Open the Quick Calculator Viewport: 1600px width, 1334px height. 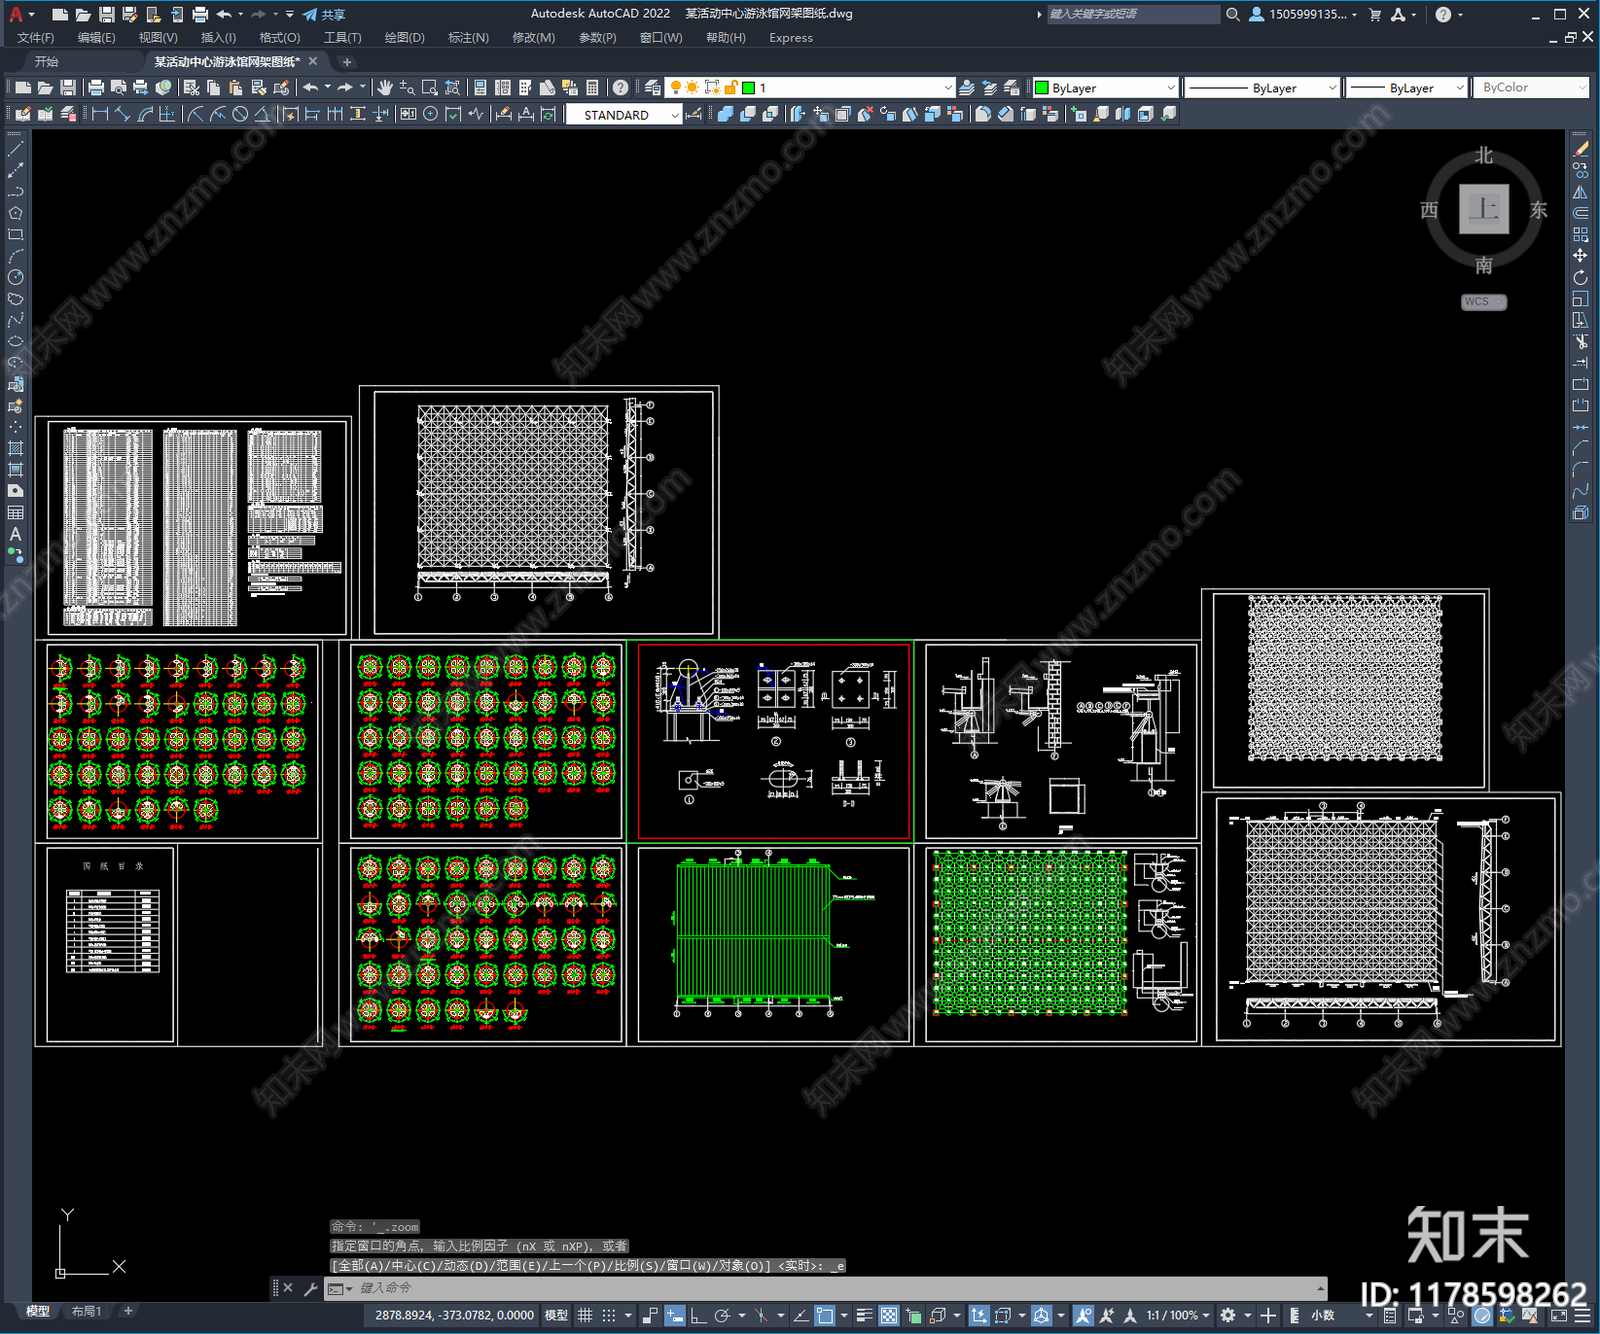tap(592, 88)
